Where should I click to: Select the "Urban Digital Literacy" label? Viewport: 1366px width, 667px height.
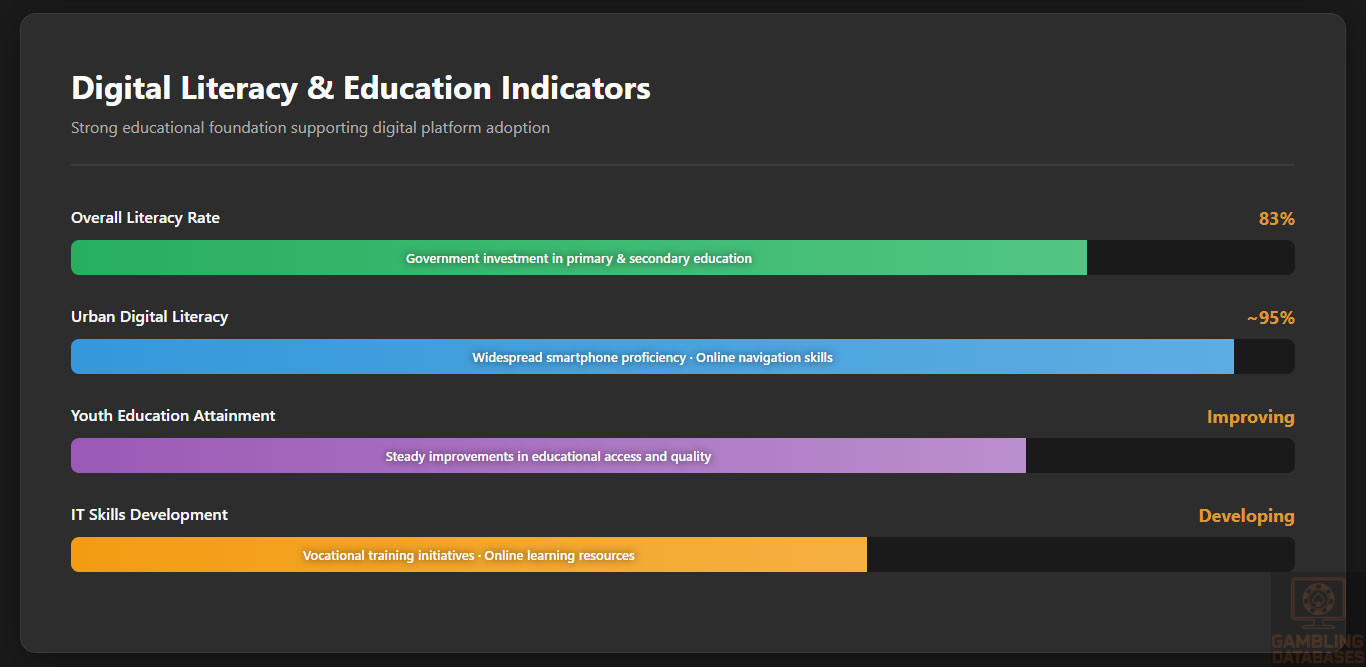tap(149, 317)
